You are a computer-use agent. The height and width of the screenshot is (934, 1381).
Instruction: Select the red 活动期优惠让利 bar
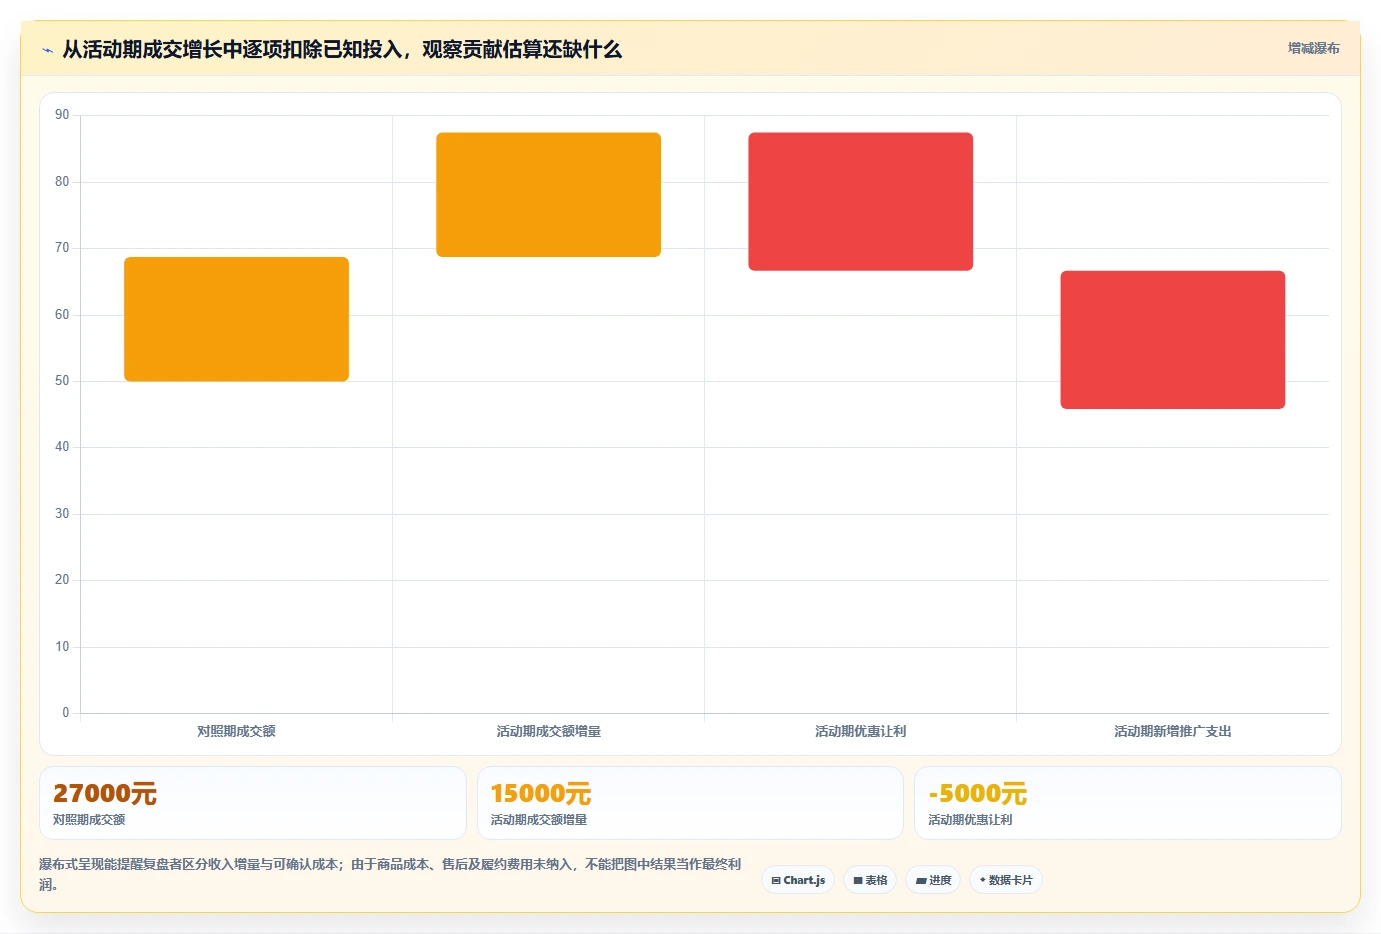click(860, 202)
